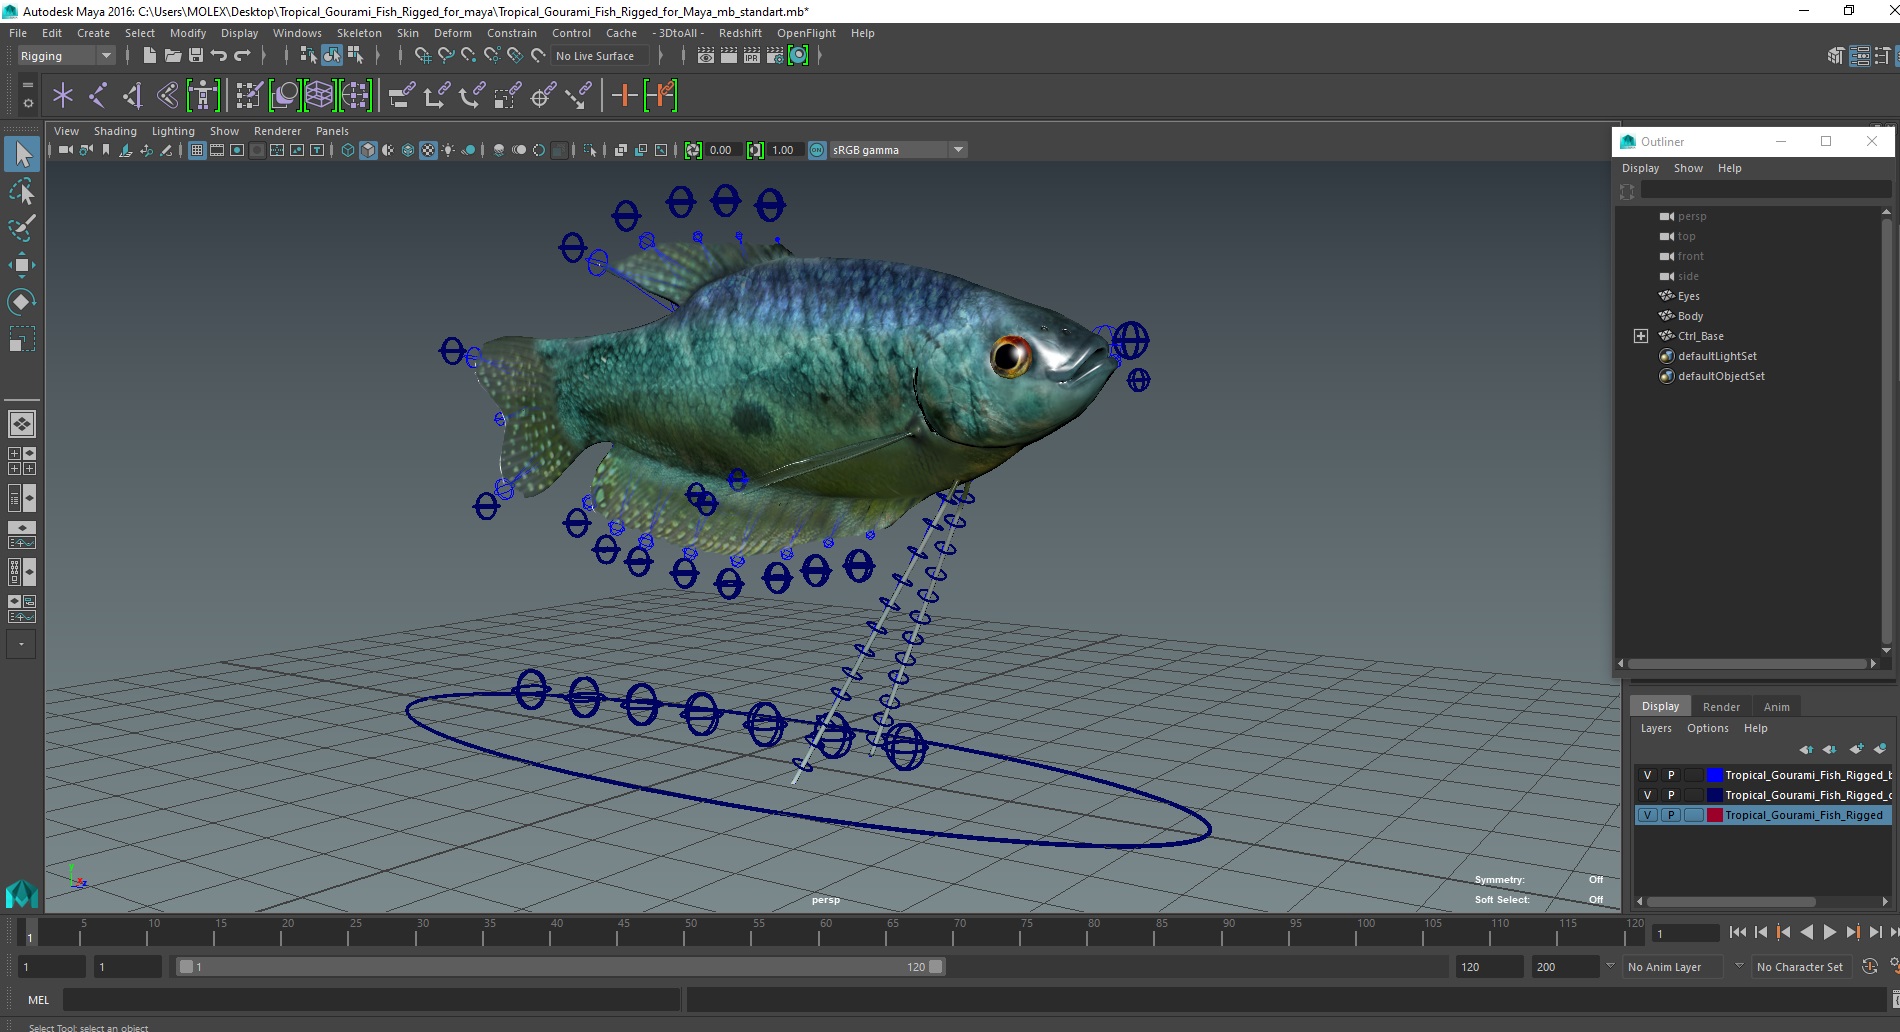This screenshot has height=1032, width=1900.
Task: Click the time range slider bar
Action: pos(560,967)
